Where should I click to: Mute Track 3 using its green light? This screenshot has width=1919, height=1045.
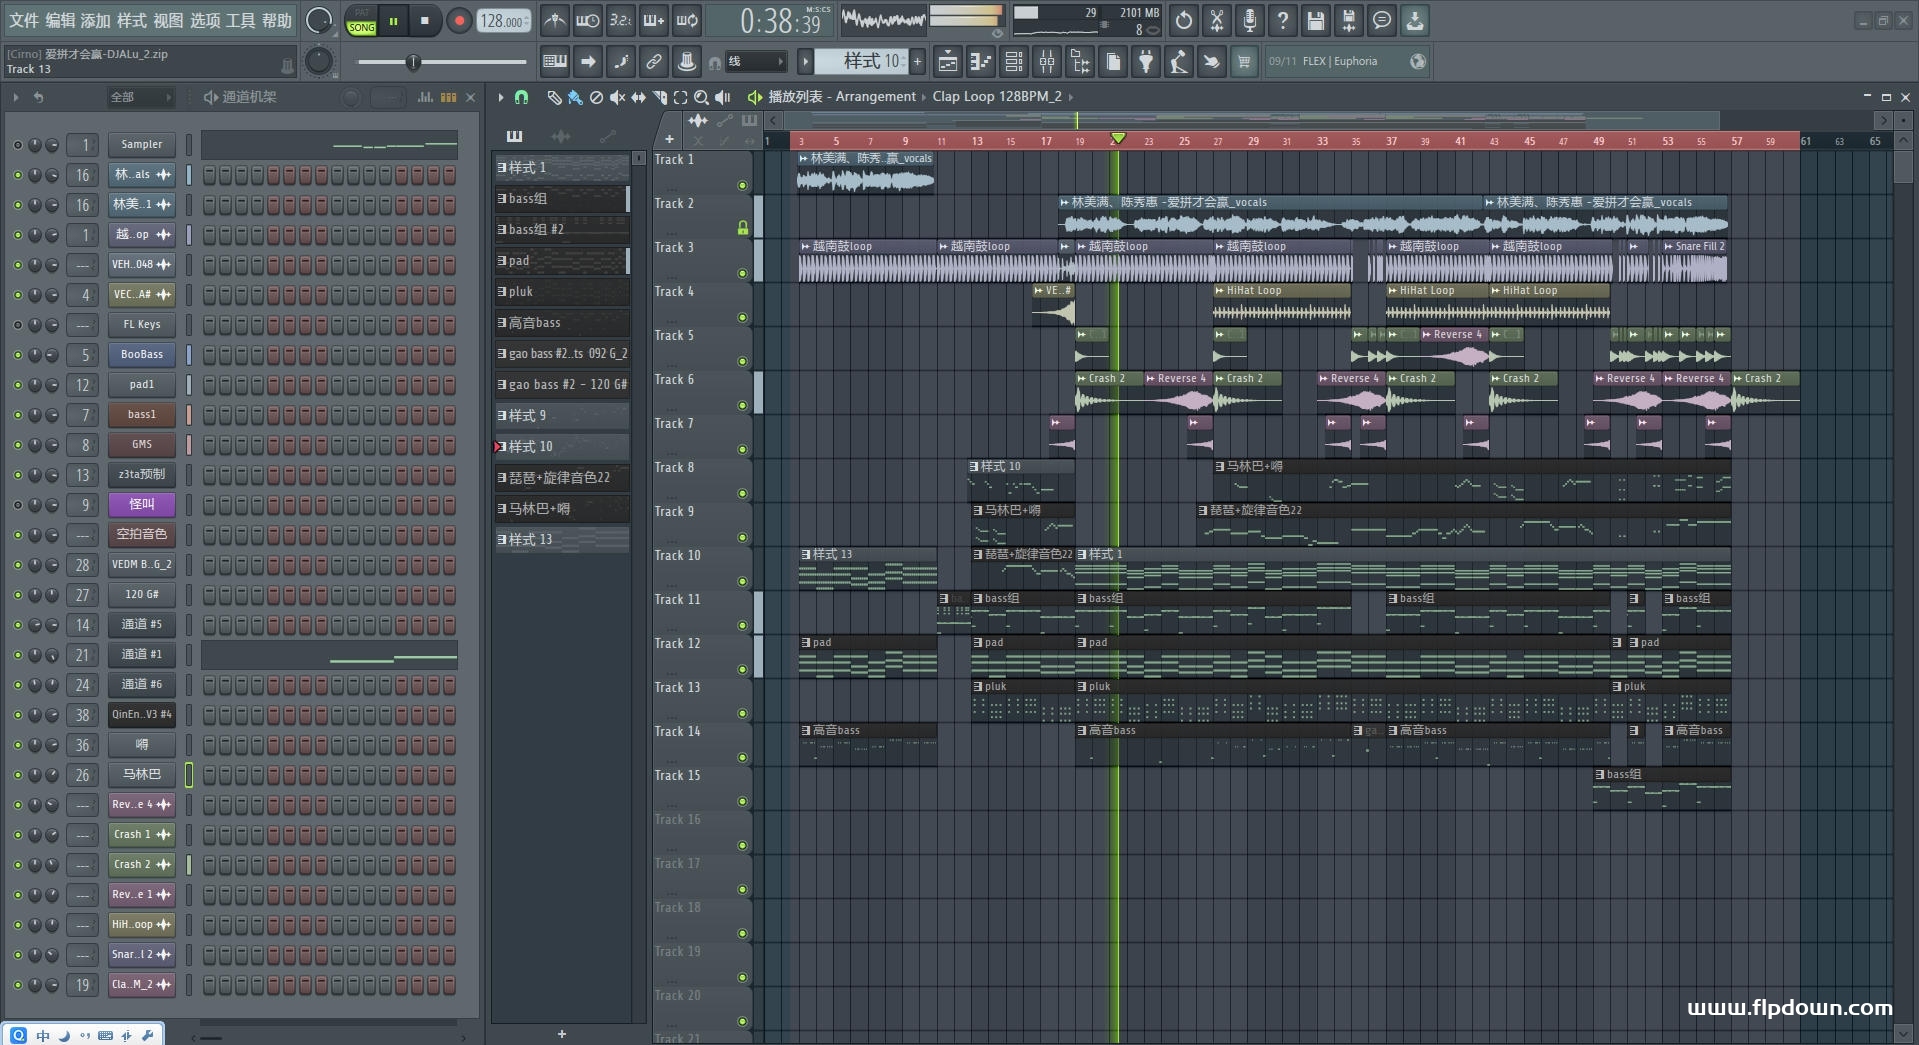click(x=742, y=273)
